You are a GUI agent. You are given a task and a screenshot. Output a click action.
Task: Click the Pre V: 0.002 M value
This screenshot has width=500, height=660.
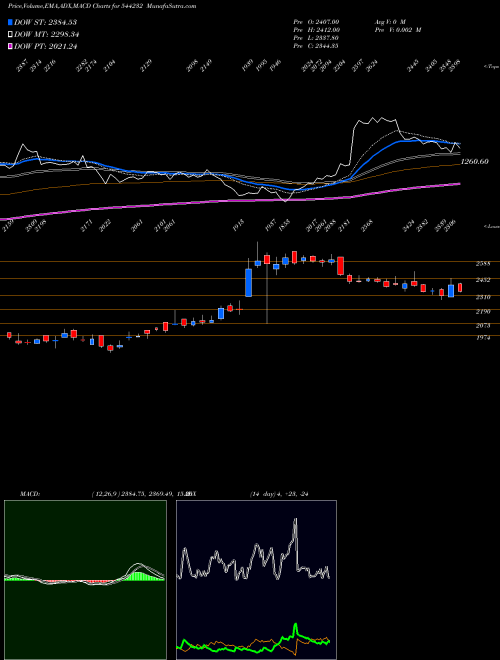click(397, 30)
